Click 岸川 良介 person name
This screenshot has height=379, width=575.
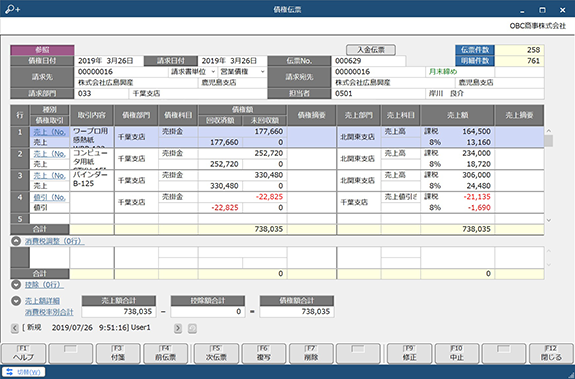click(x=446, y=93)
